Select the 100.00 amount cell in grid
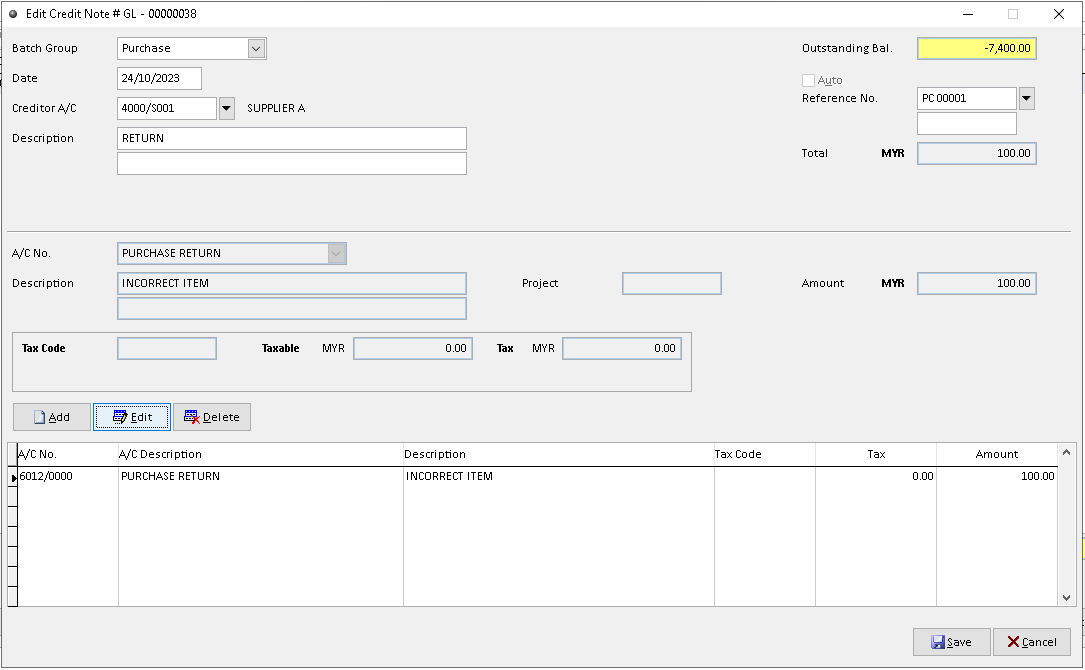The height and width of the screenshot is (670, 1085). point(996,476)
